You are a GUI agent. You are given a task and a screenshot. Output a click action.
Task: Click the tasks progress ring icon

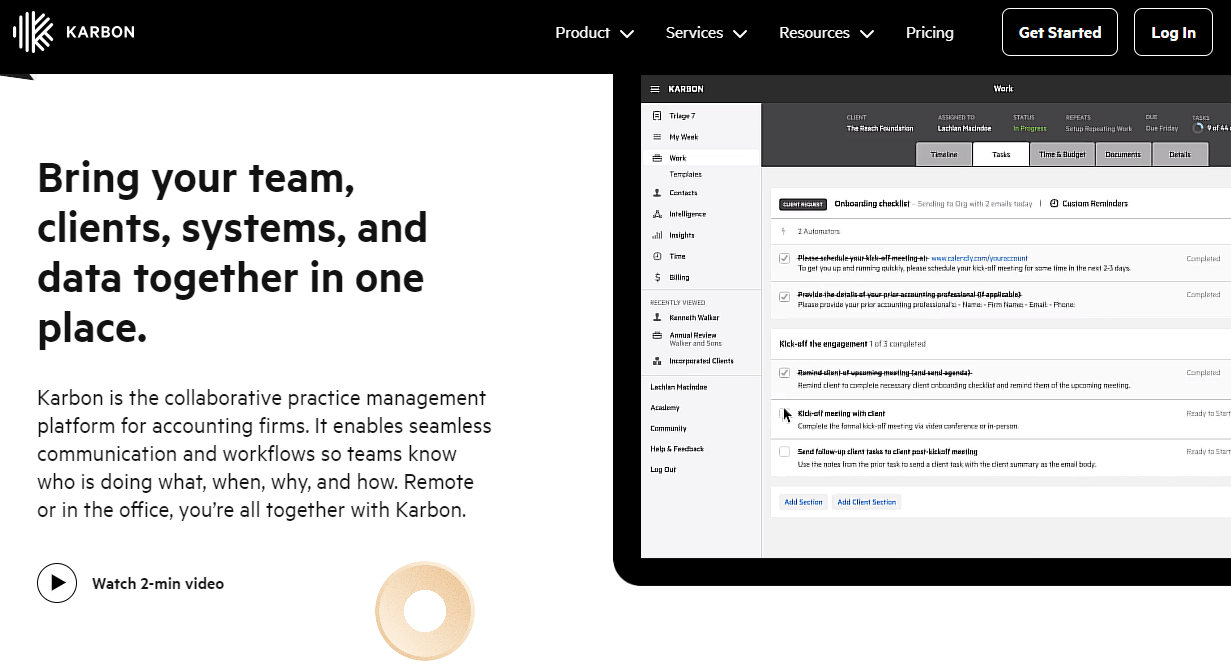tap(1198, 128)
